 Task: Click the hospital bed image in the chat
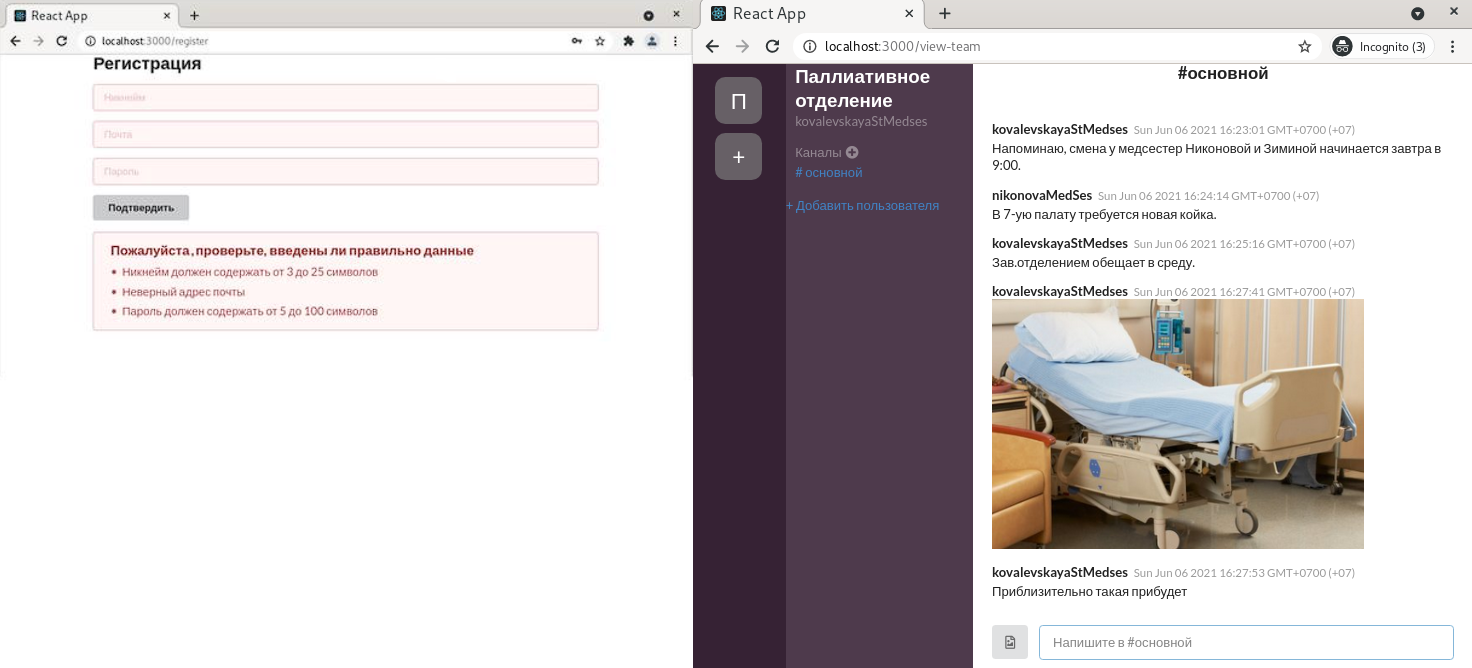coord(1177,423)
